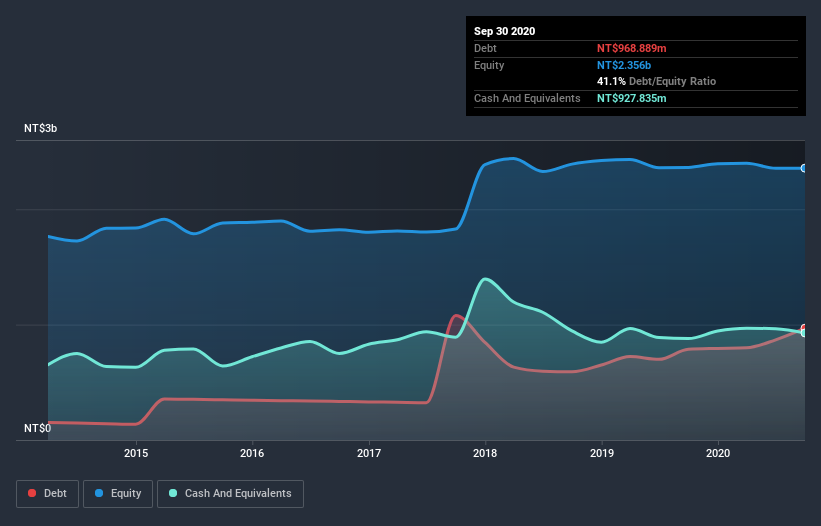Select the NT$927.835m cash value
The image size is (821, 526).
point(631,98)
